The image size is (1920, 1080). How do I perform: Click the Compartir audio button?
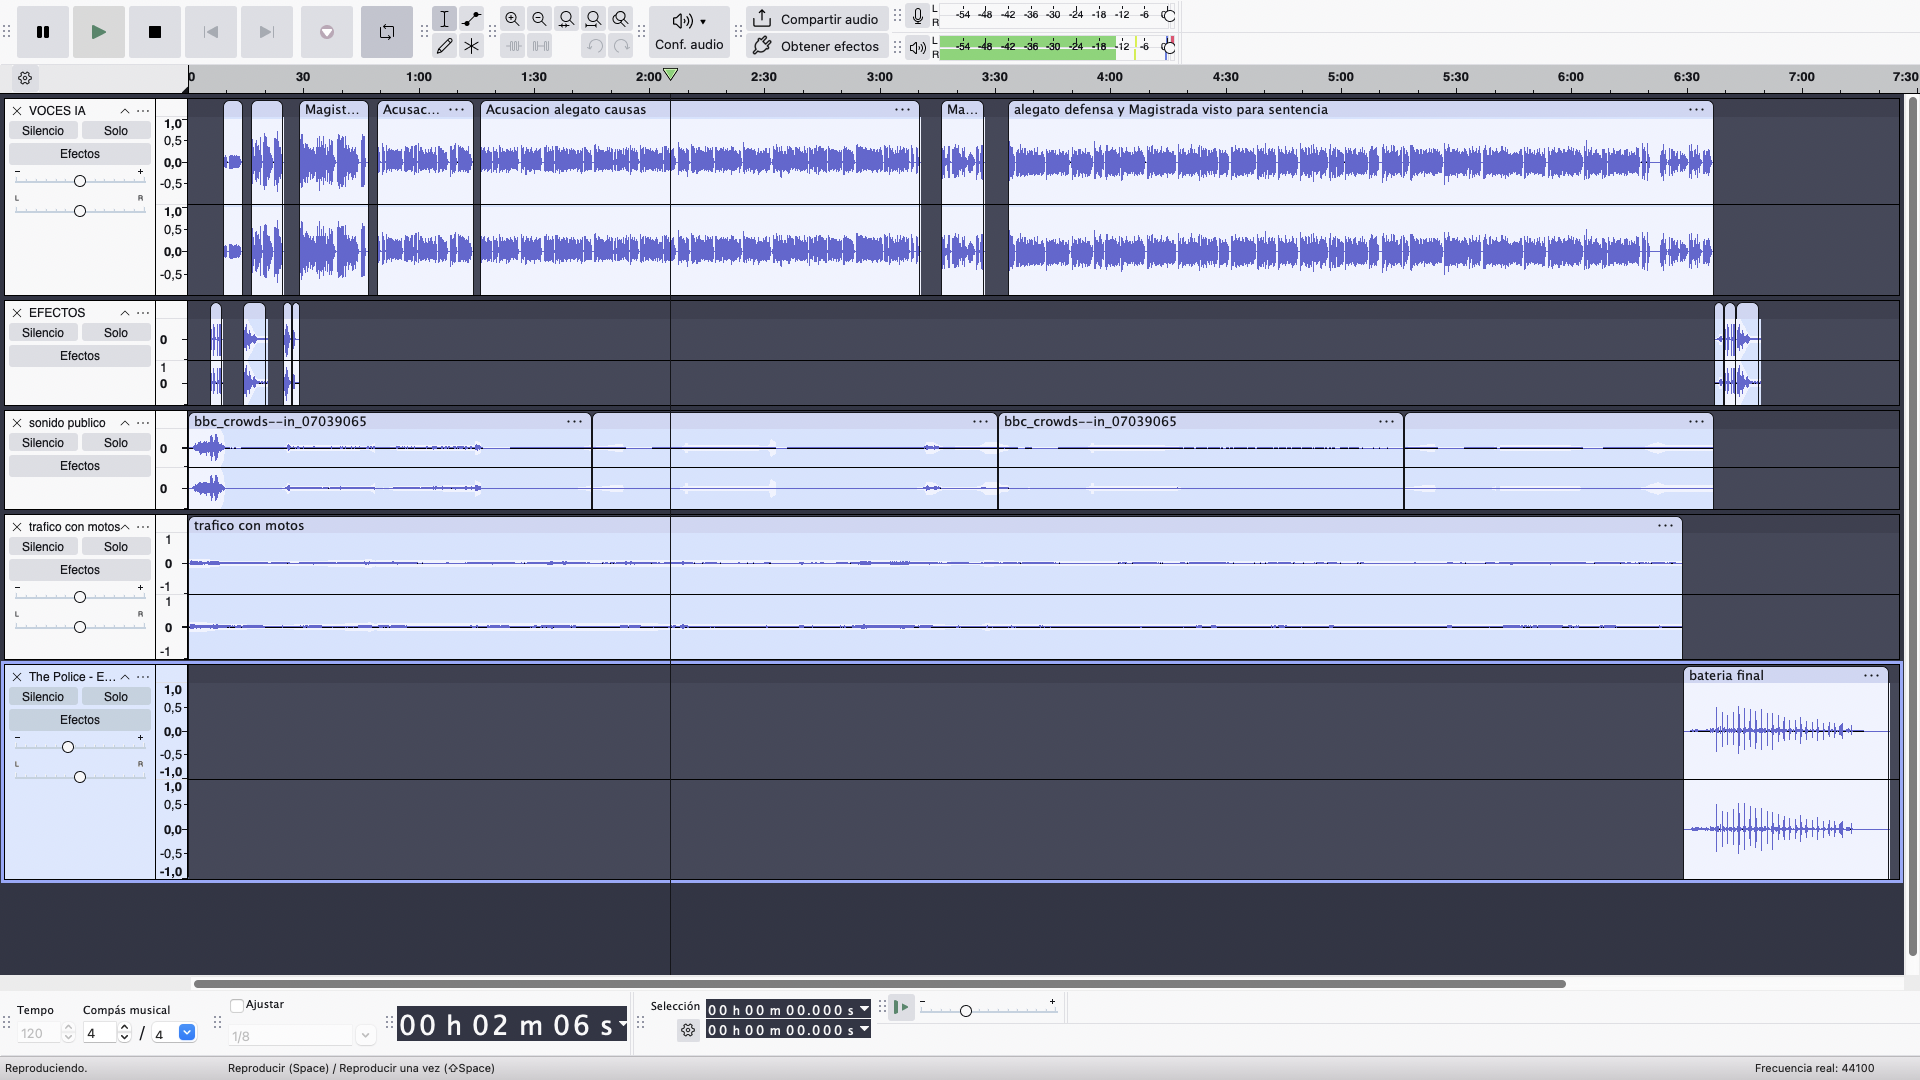click(x=816, y=19)
